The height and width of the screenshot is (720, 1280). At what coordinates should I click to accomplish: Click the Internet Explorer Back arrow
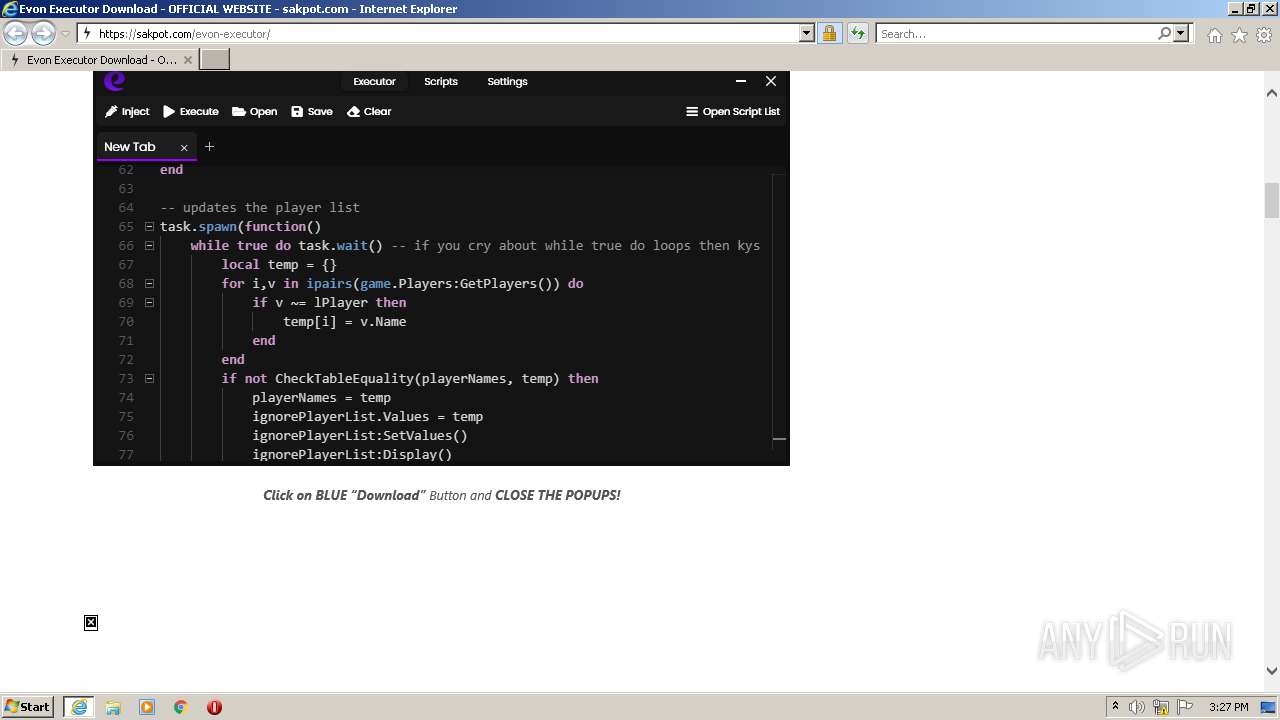click(16, 34)
